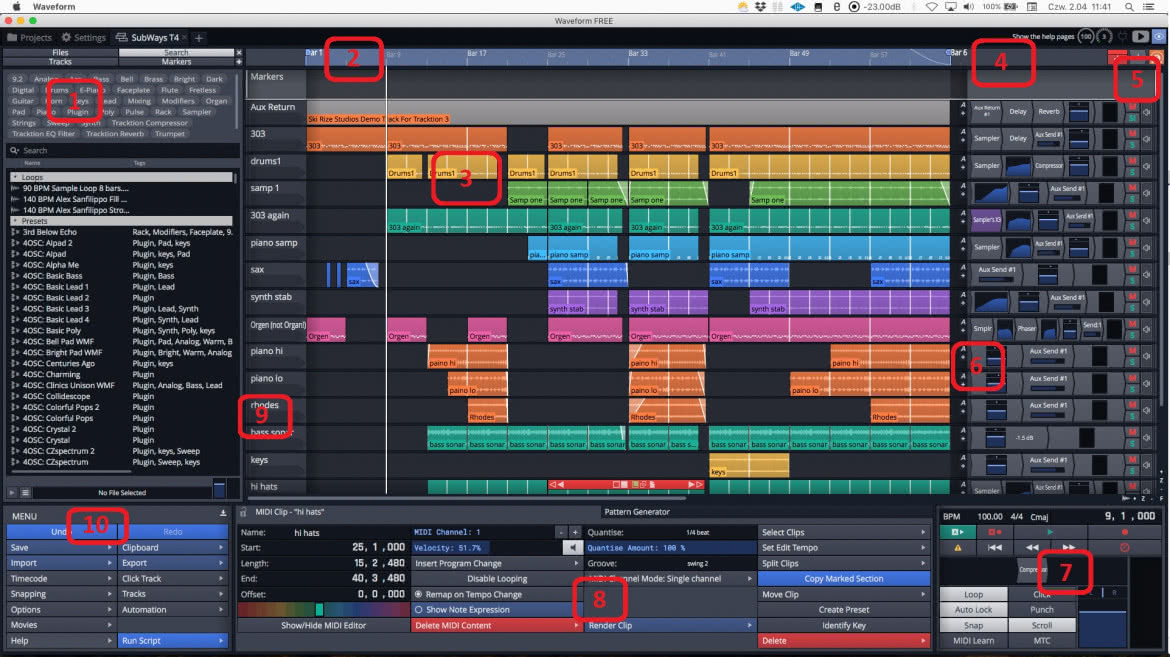The width and height of the screenshot is (1170, 657).
Task: Mute the drums1 track
Action: point(1133,161)
